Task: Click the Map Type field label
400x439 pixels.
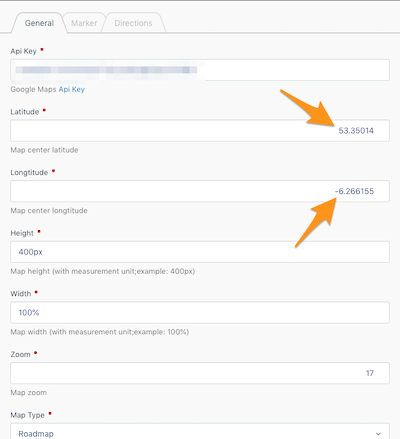Action: [x=27, y=415]
